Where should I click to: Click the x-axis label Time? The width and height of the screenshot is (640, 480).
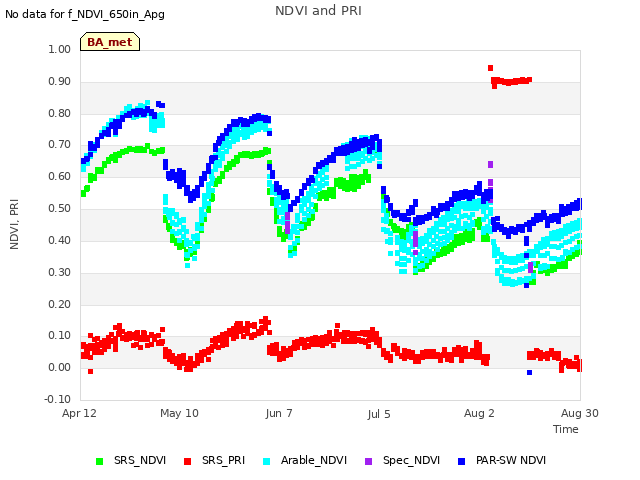point(566,429)
